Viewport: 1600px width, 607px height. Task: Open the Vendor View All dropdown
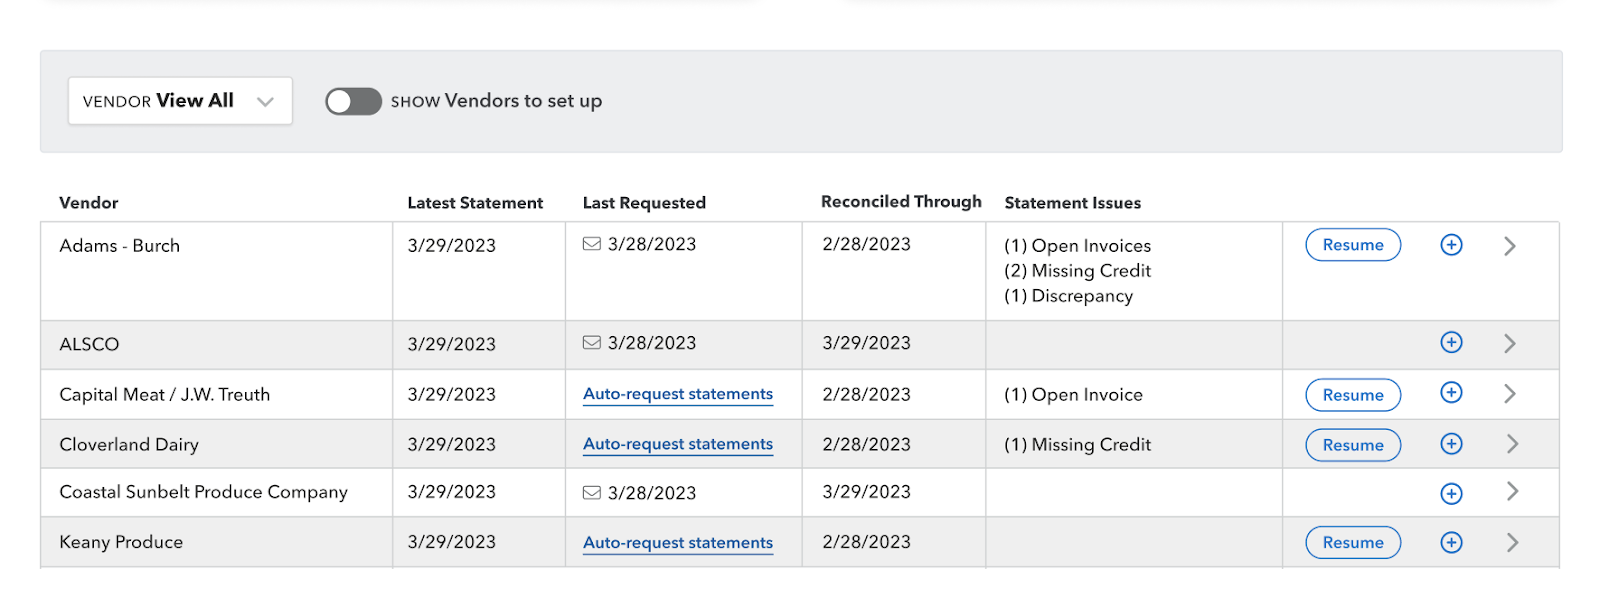(180, 101)
